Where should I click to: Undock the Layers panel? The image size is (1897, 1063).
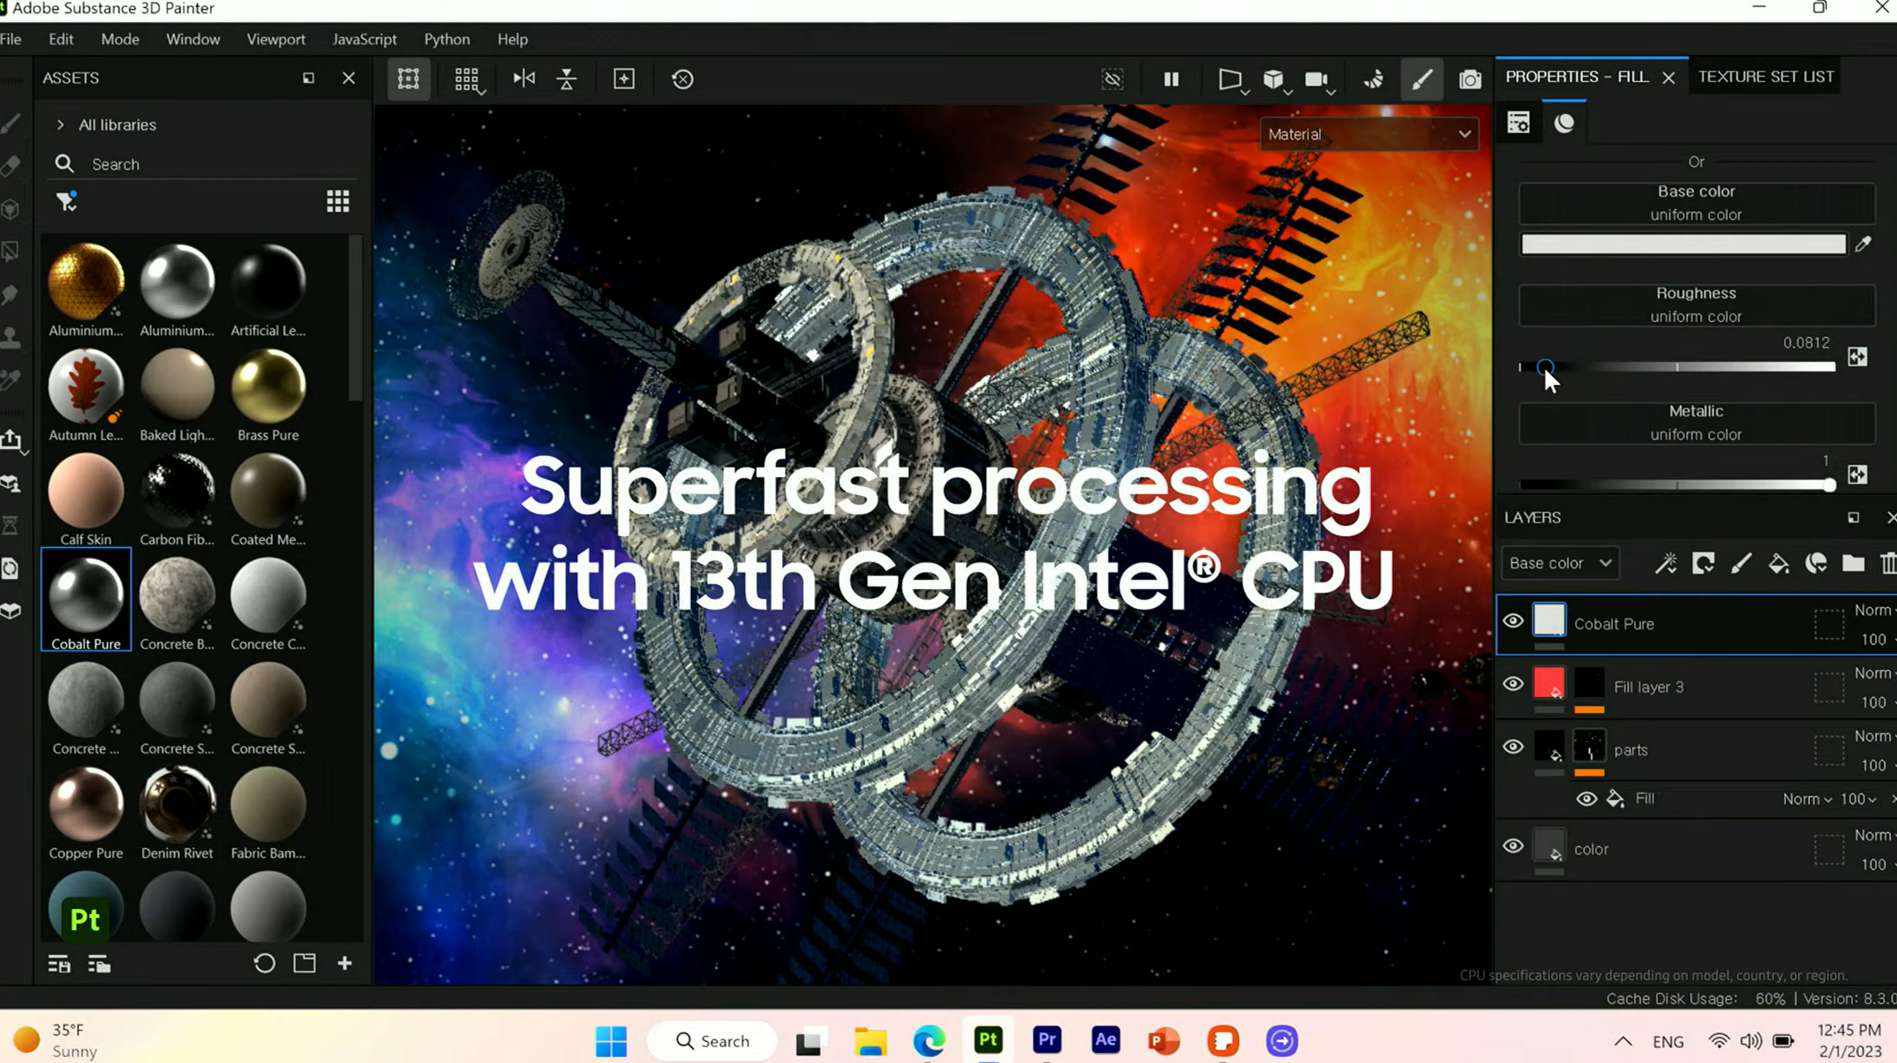(x=1853, y=518)
